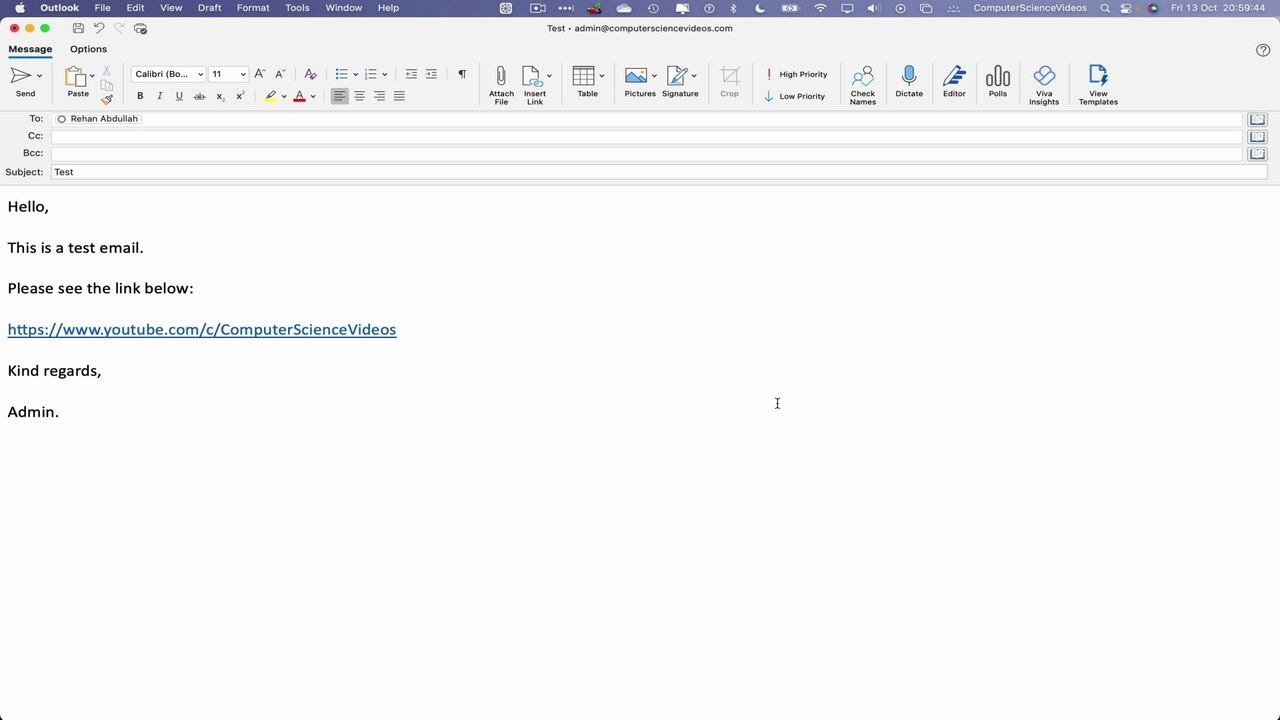Decrease font size with smaller A icon
This screenshot has width=1280, height=720.
pos(280,74)
